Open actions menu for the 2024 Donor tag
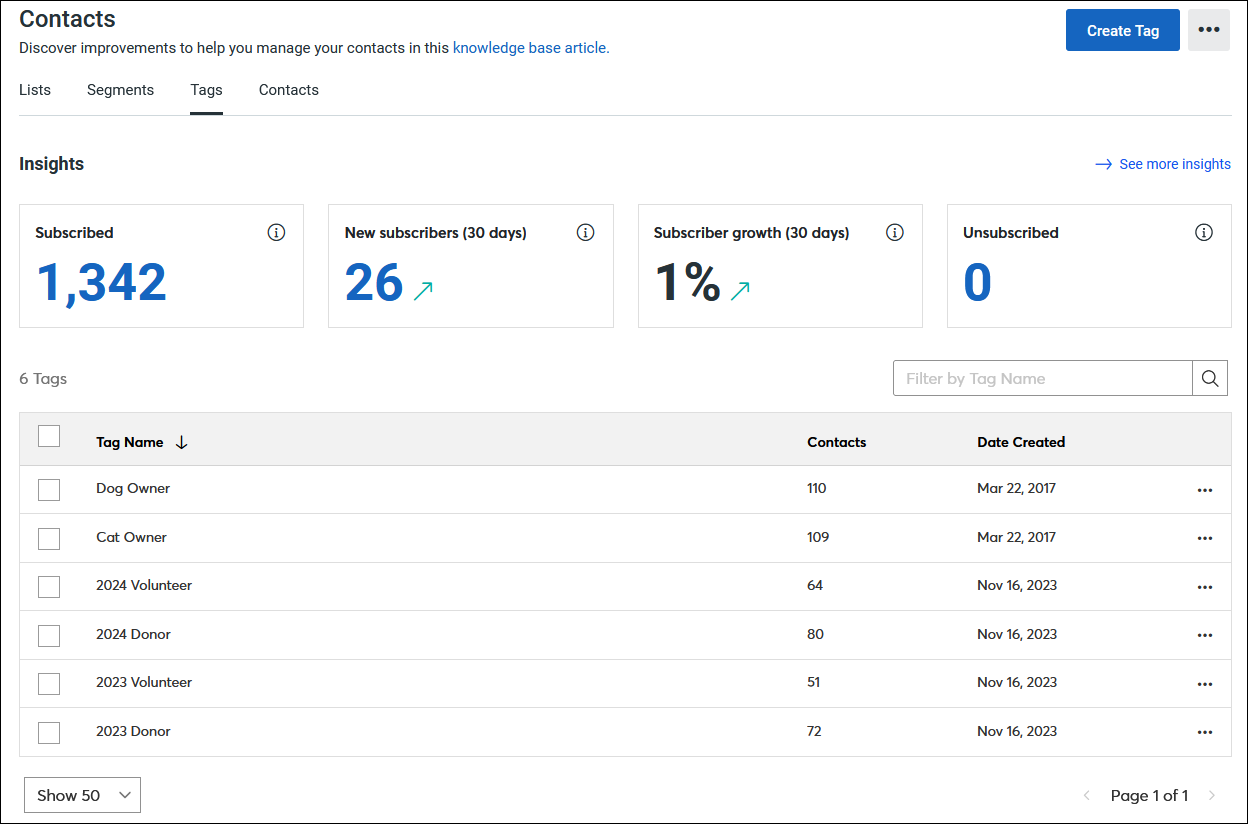1248x824 pixels. [x=1204, y=635]
